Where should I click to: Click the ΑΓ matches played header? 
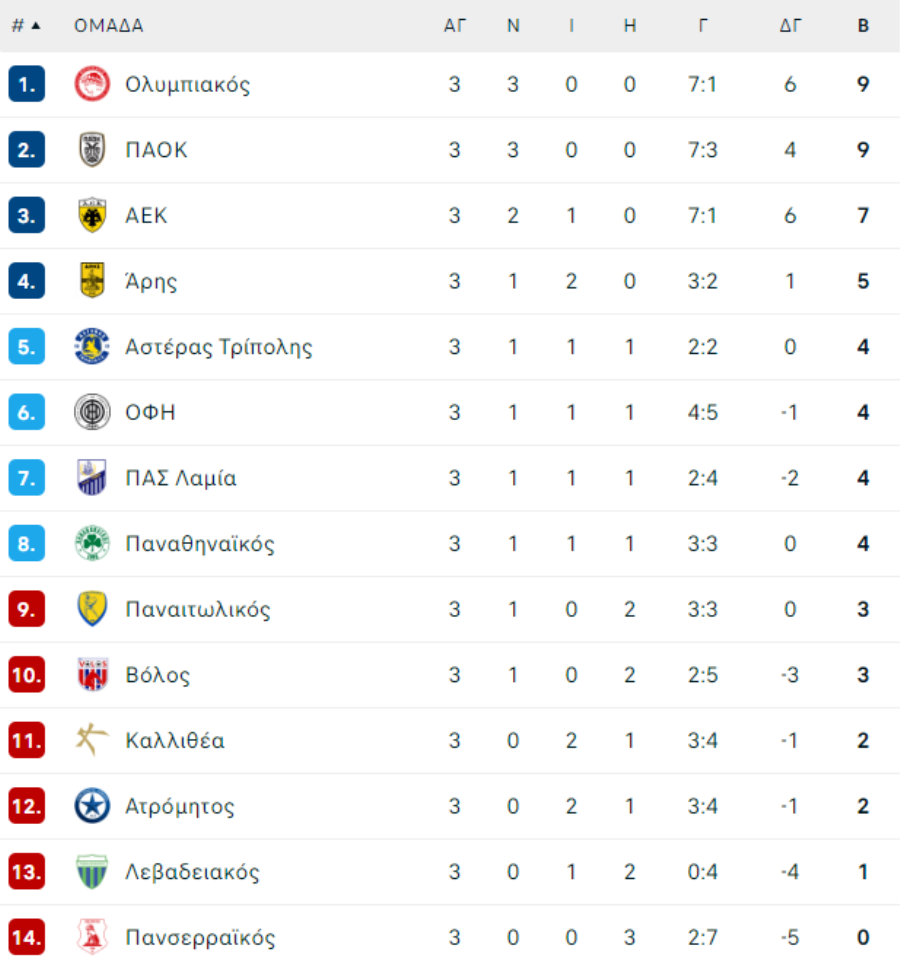coord(455,26)
